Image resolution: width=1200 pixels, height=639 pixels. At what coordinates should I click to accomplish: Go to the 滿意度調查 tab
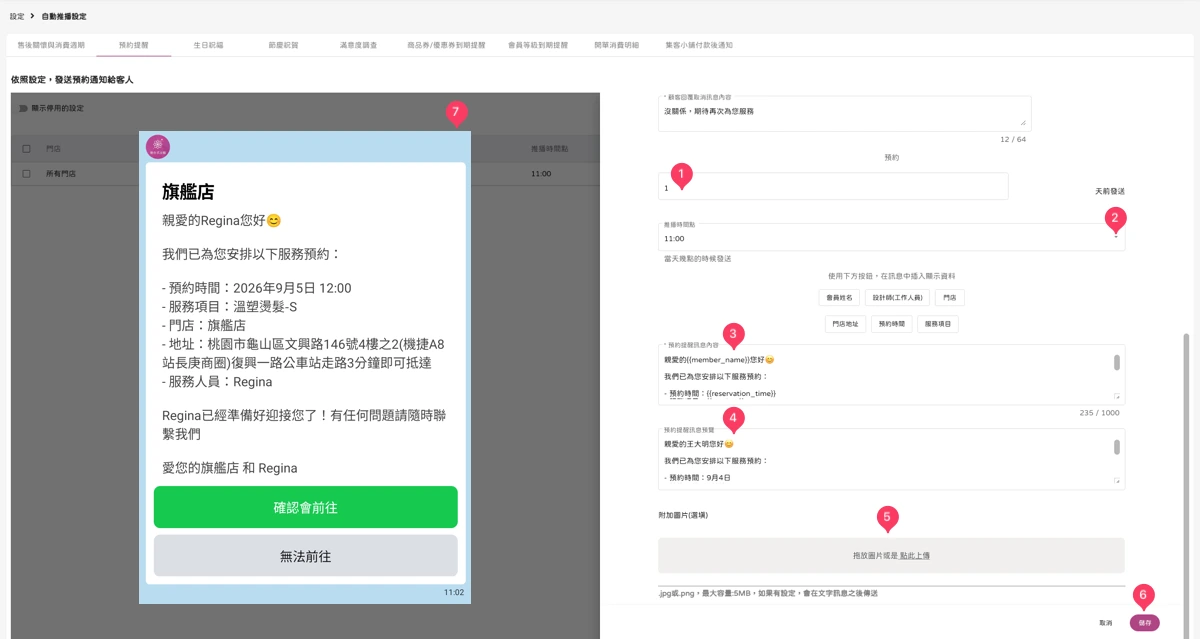coord(358,45)
